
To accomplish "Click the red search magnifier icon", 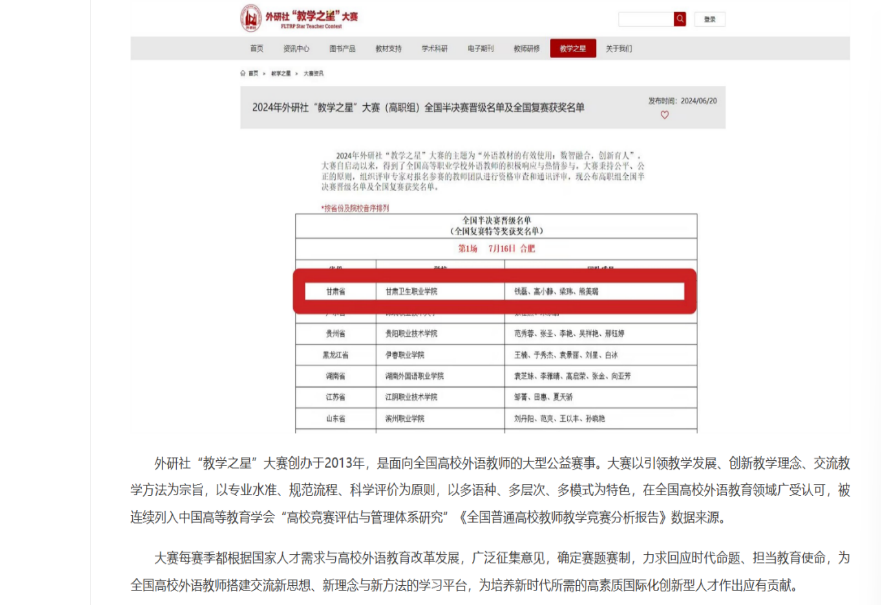I will (680, 19).
